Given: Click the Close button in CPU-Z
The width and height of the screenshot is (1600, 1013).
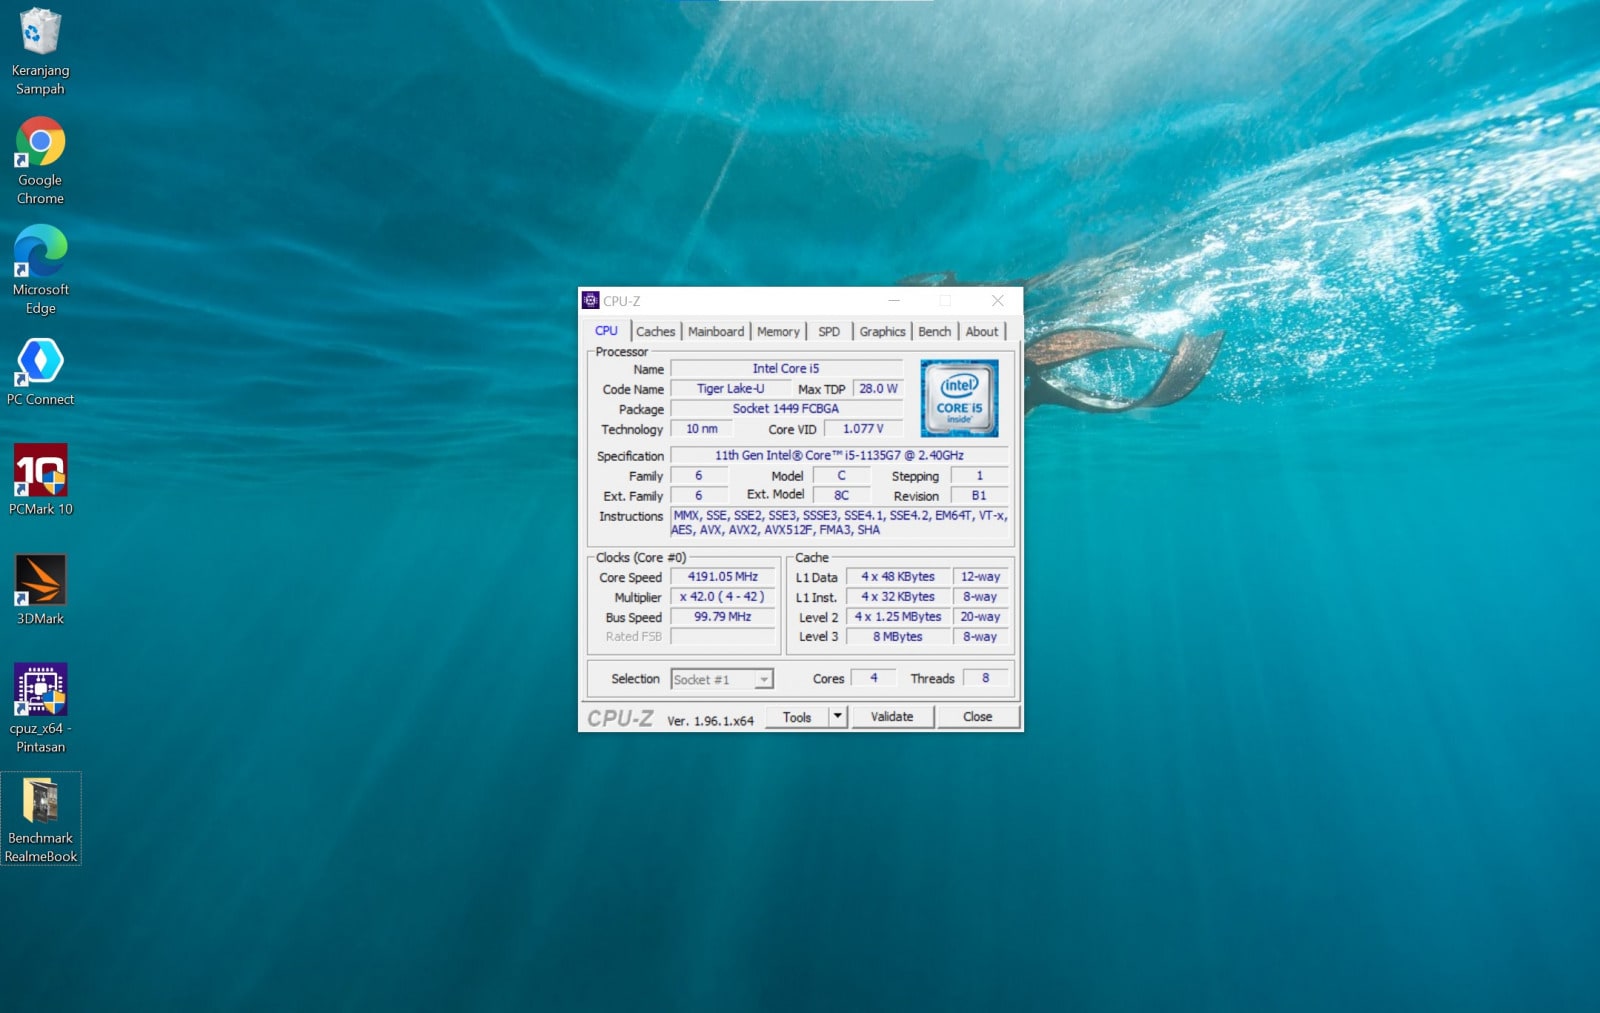Looking at the screenshot, I should click(977, 717).
